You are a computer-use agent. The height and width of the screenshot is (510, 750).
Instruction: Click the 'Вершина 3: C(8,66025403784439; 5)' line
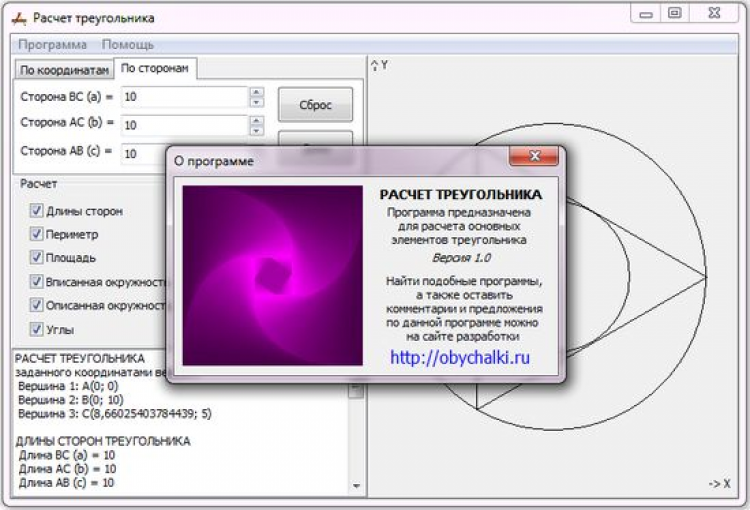pos(115,413)
